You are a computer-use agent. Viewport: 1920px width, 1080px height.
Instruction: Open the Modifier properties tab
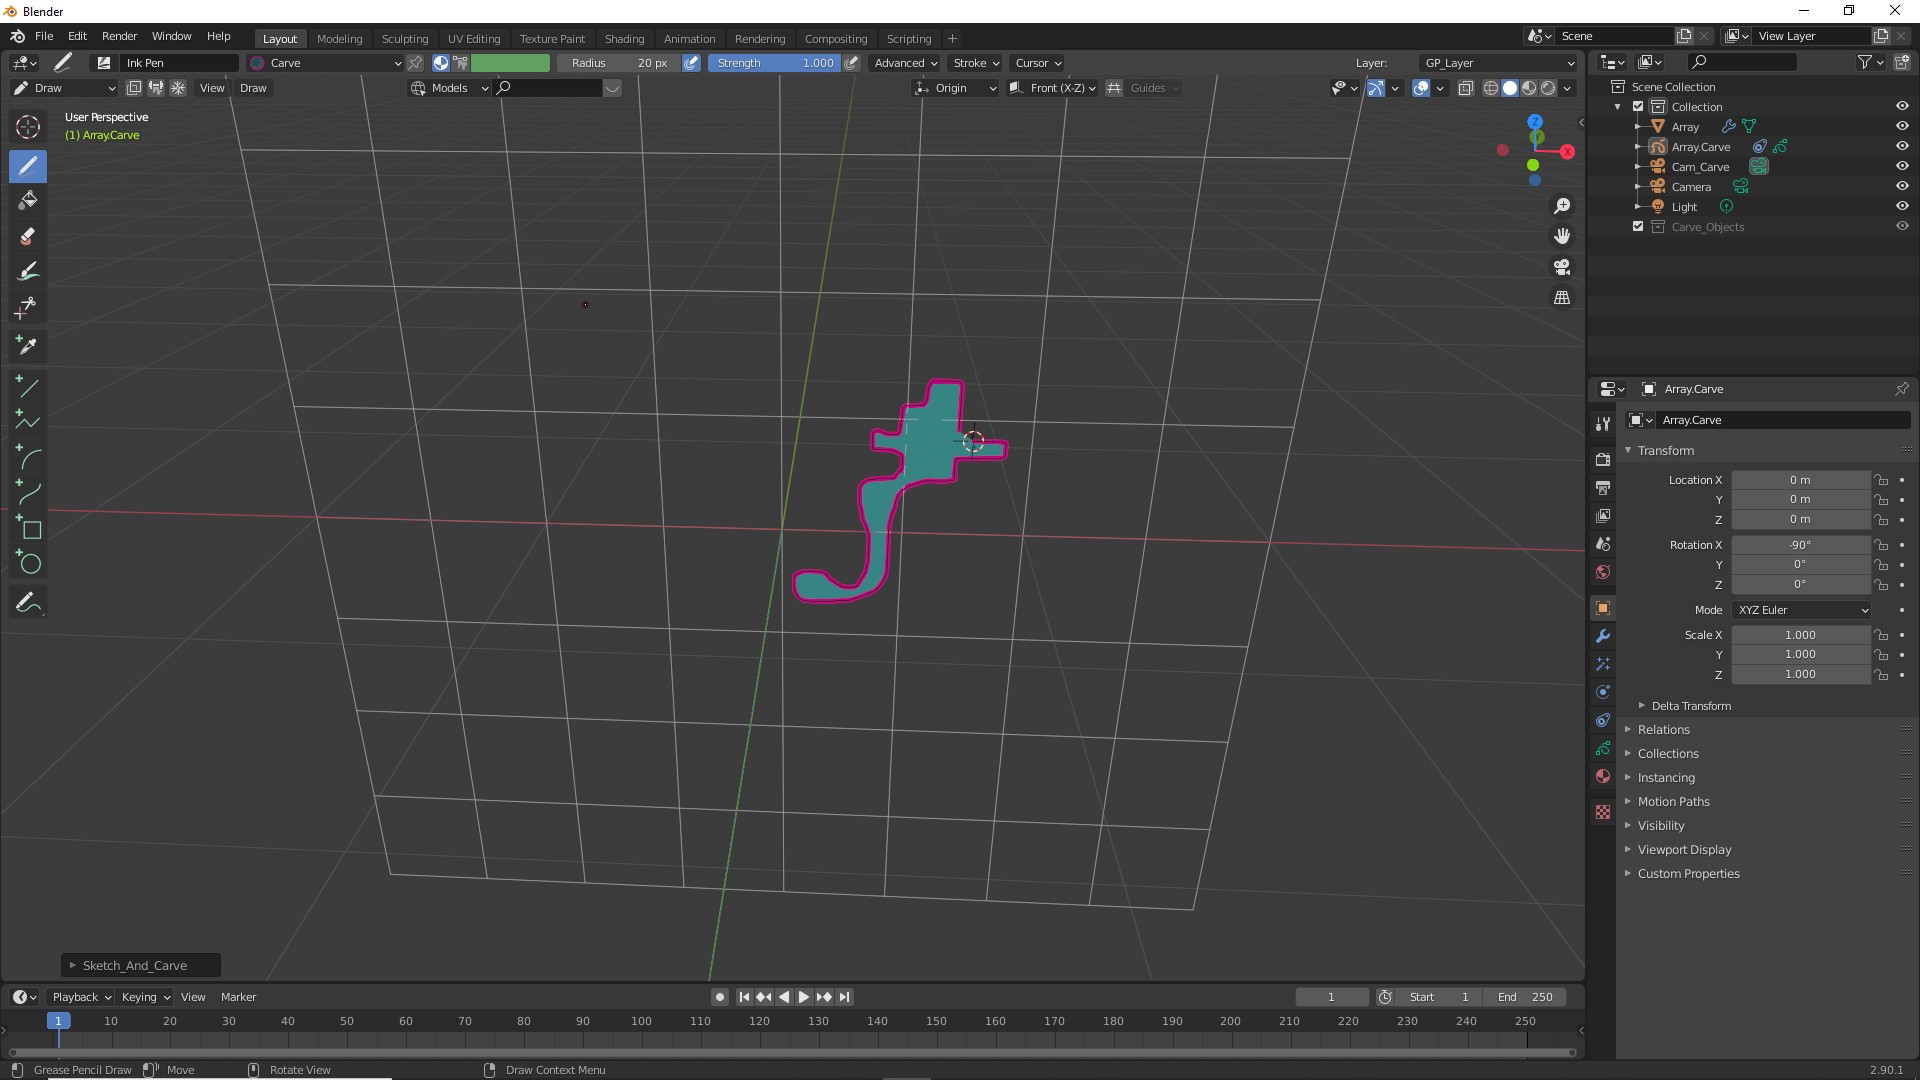tap(1603, 636)
